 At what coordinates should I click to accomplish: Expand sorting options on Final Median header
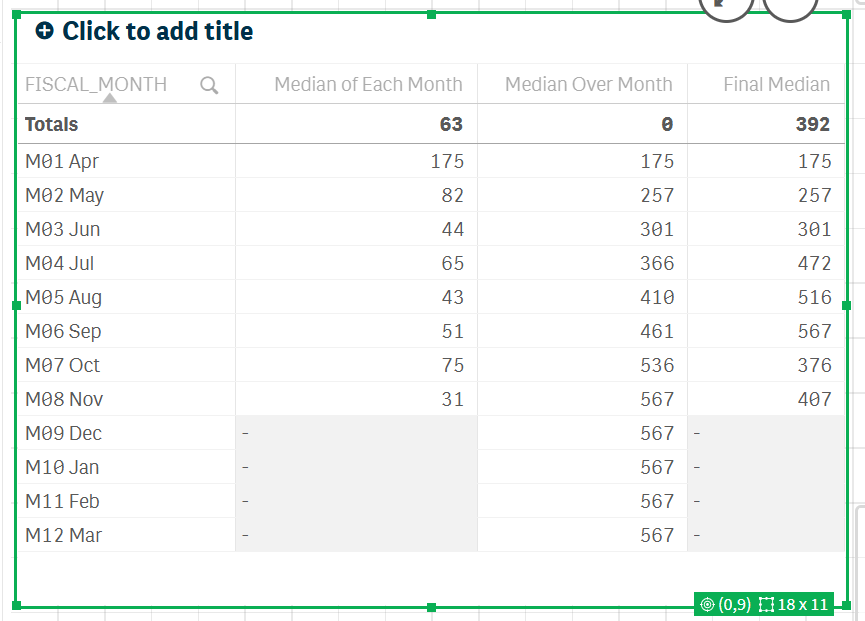(782, 85)
